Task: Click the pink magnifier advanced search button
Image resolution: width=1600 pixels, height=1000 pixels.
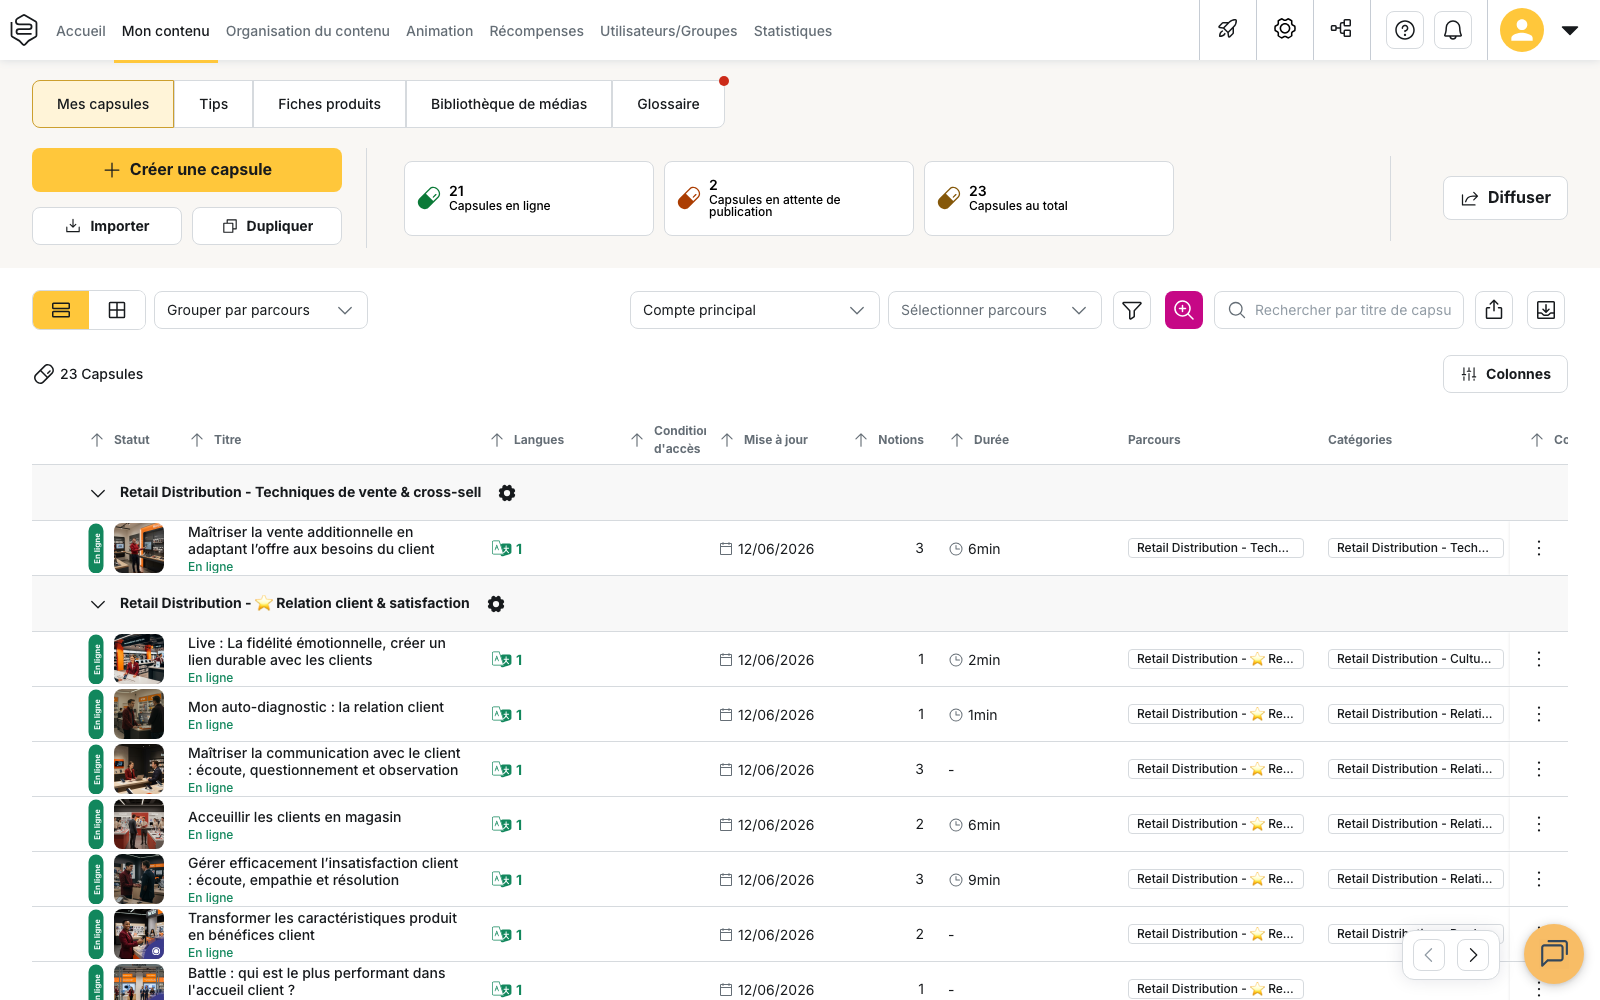Action: tap(1184, 310)
